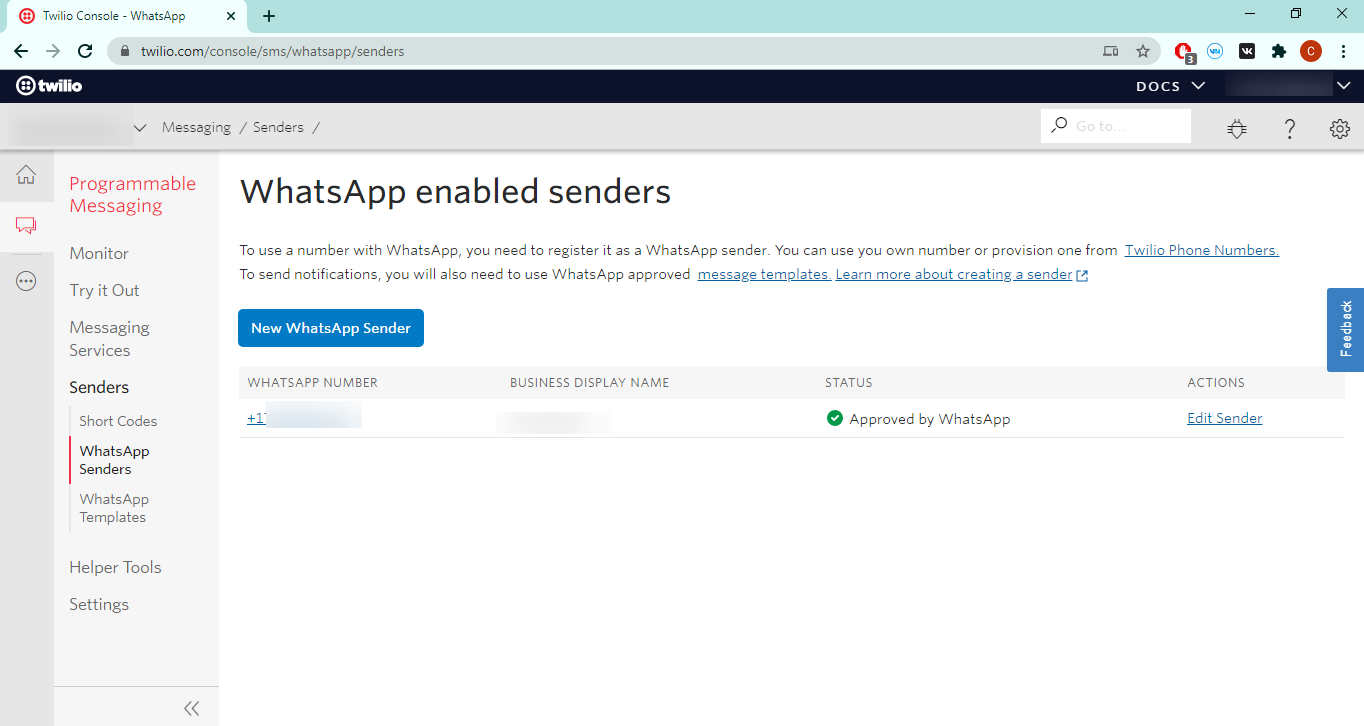Open the Chrome three-dot menu
Screen dimensions: 1364x726
[x=1343, y=51]
